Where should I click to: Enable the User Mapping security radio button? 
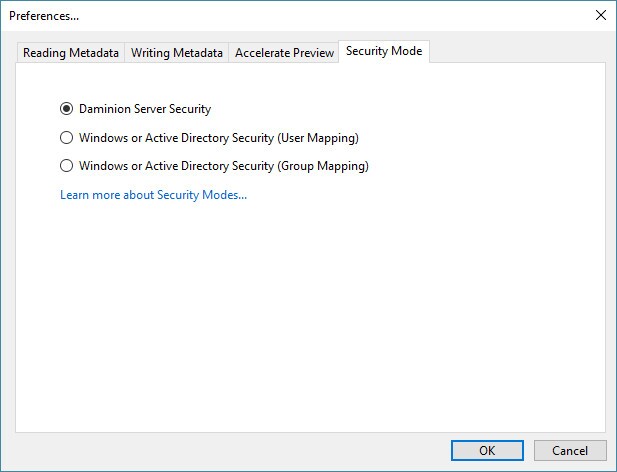pyautogui.click(x=67, y=138)
